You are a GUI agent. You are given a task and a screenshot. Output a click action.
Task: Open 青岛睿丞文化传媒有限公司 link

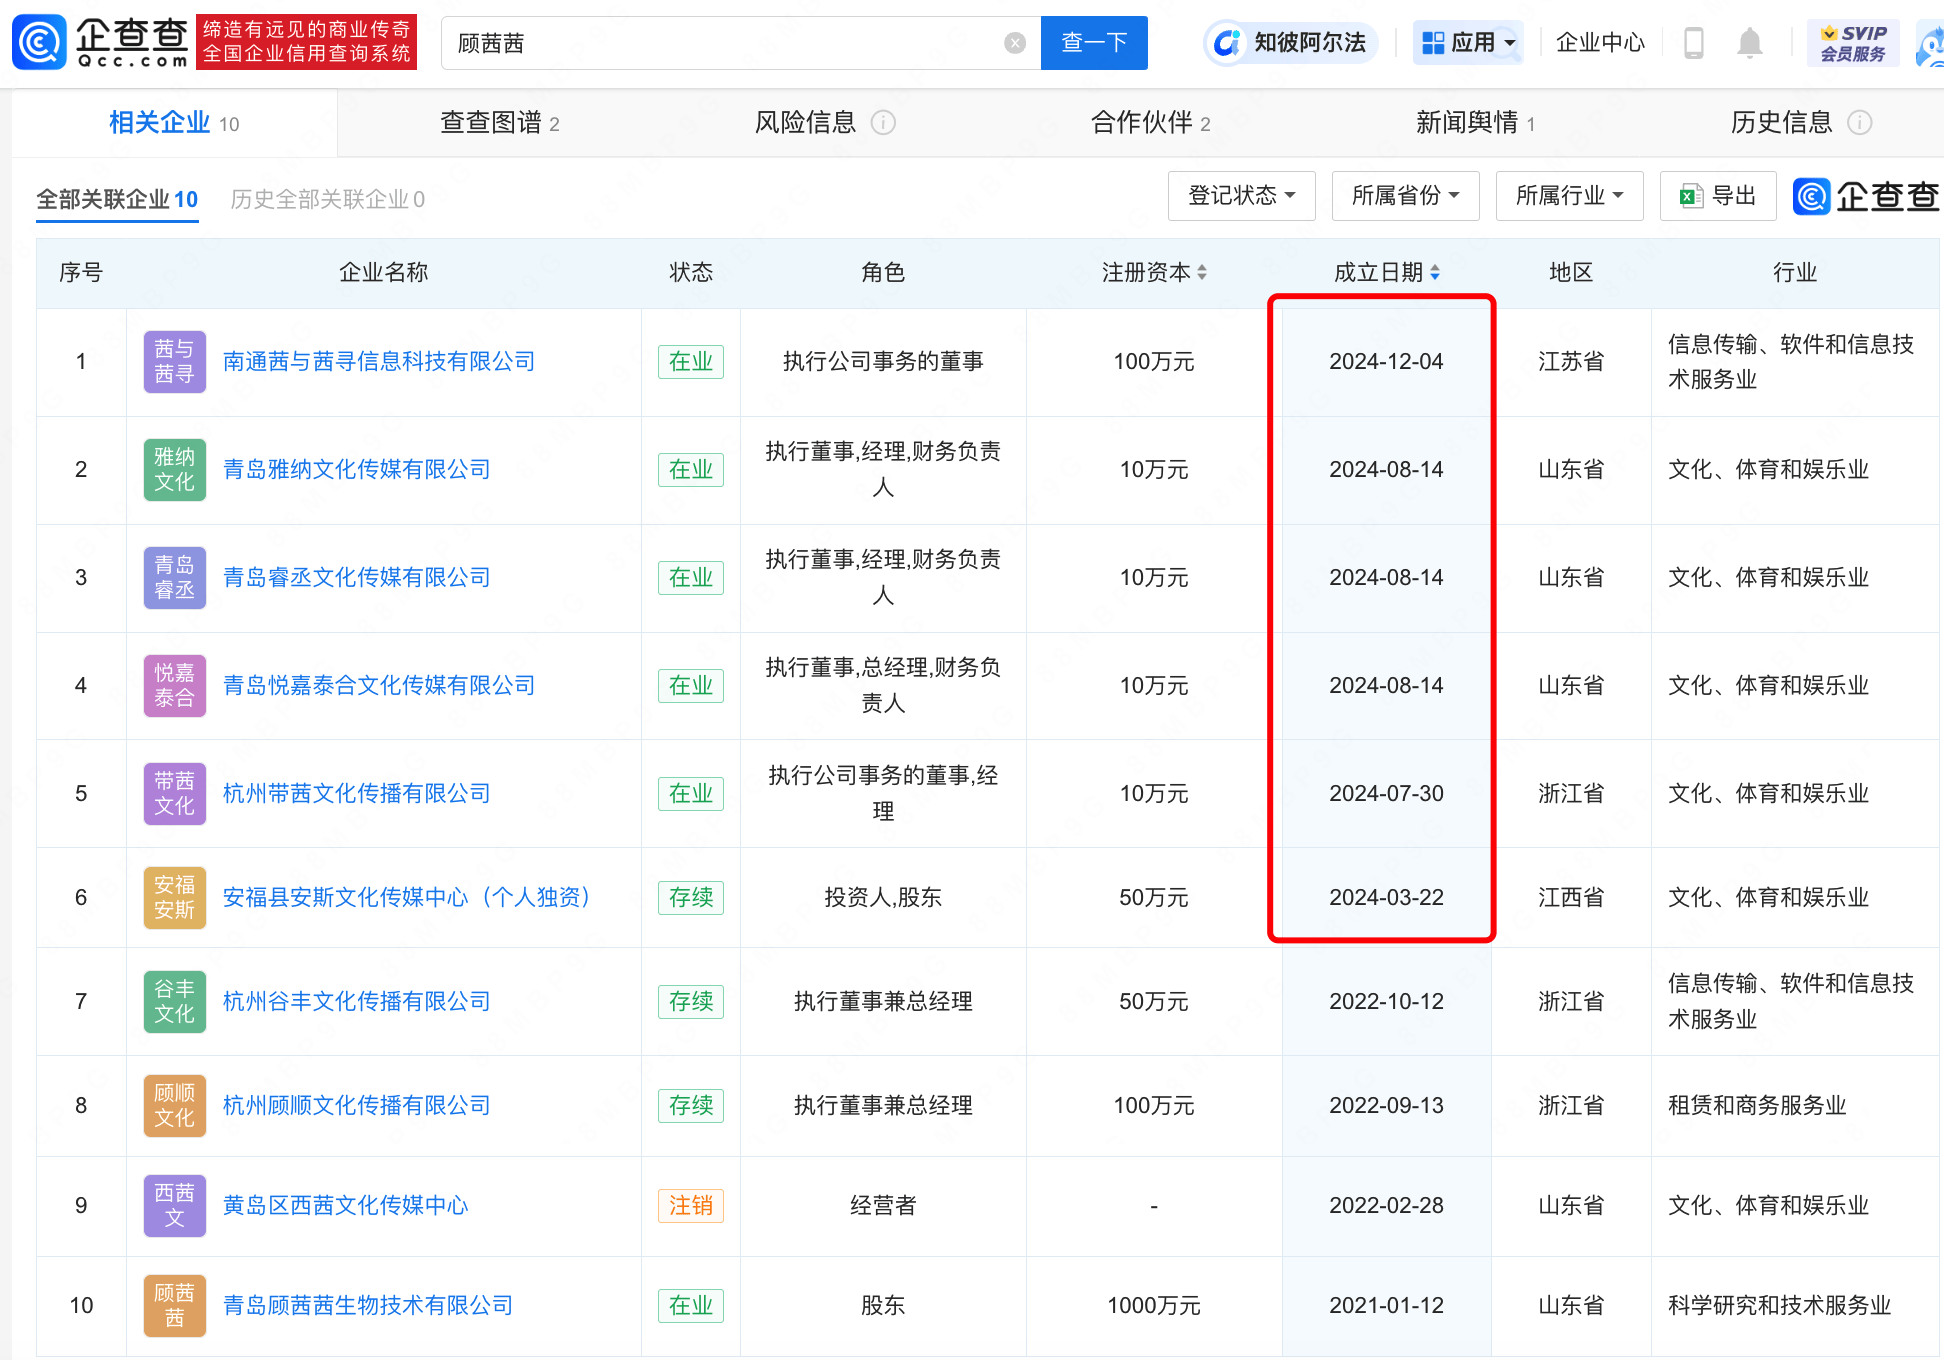tap(356, 578)
